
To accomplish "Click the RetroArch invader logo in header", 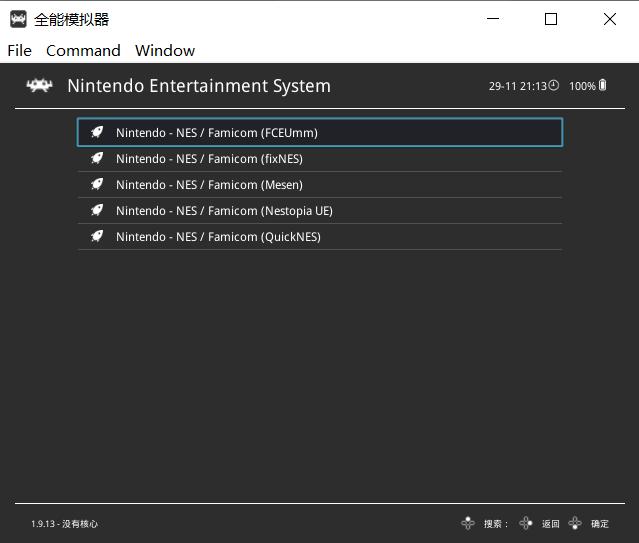I will (x=39, y=86).
